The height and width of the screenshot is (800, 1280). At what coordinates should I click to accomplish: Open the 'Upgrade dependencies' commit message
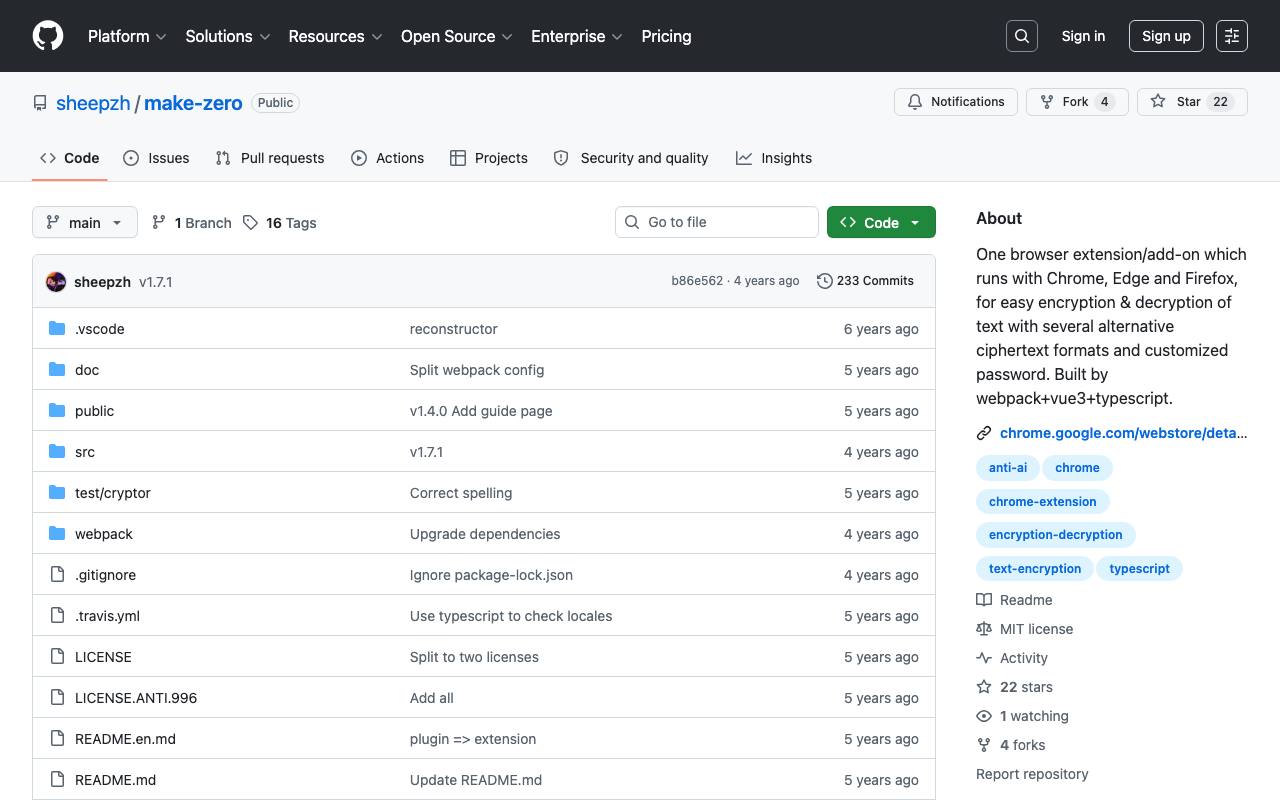coord(485,534)
